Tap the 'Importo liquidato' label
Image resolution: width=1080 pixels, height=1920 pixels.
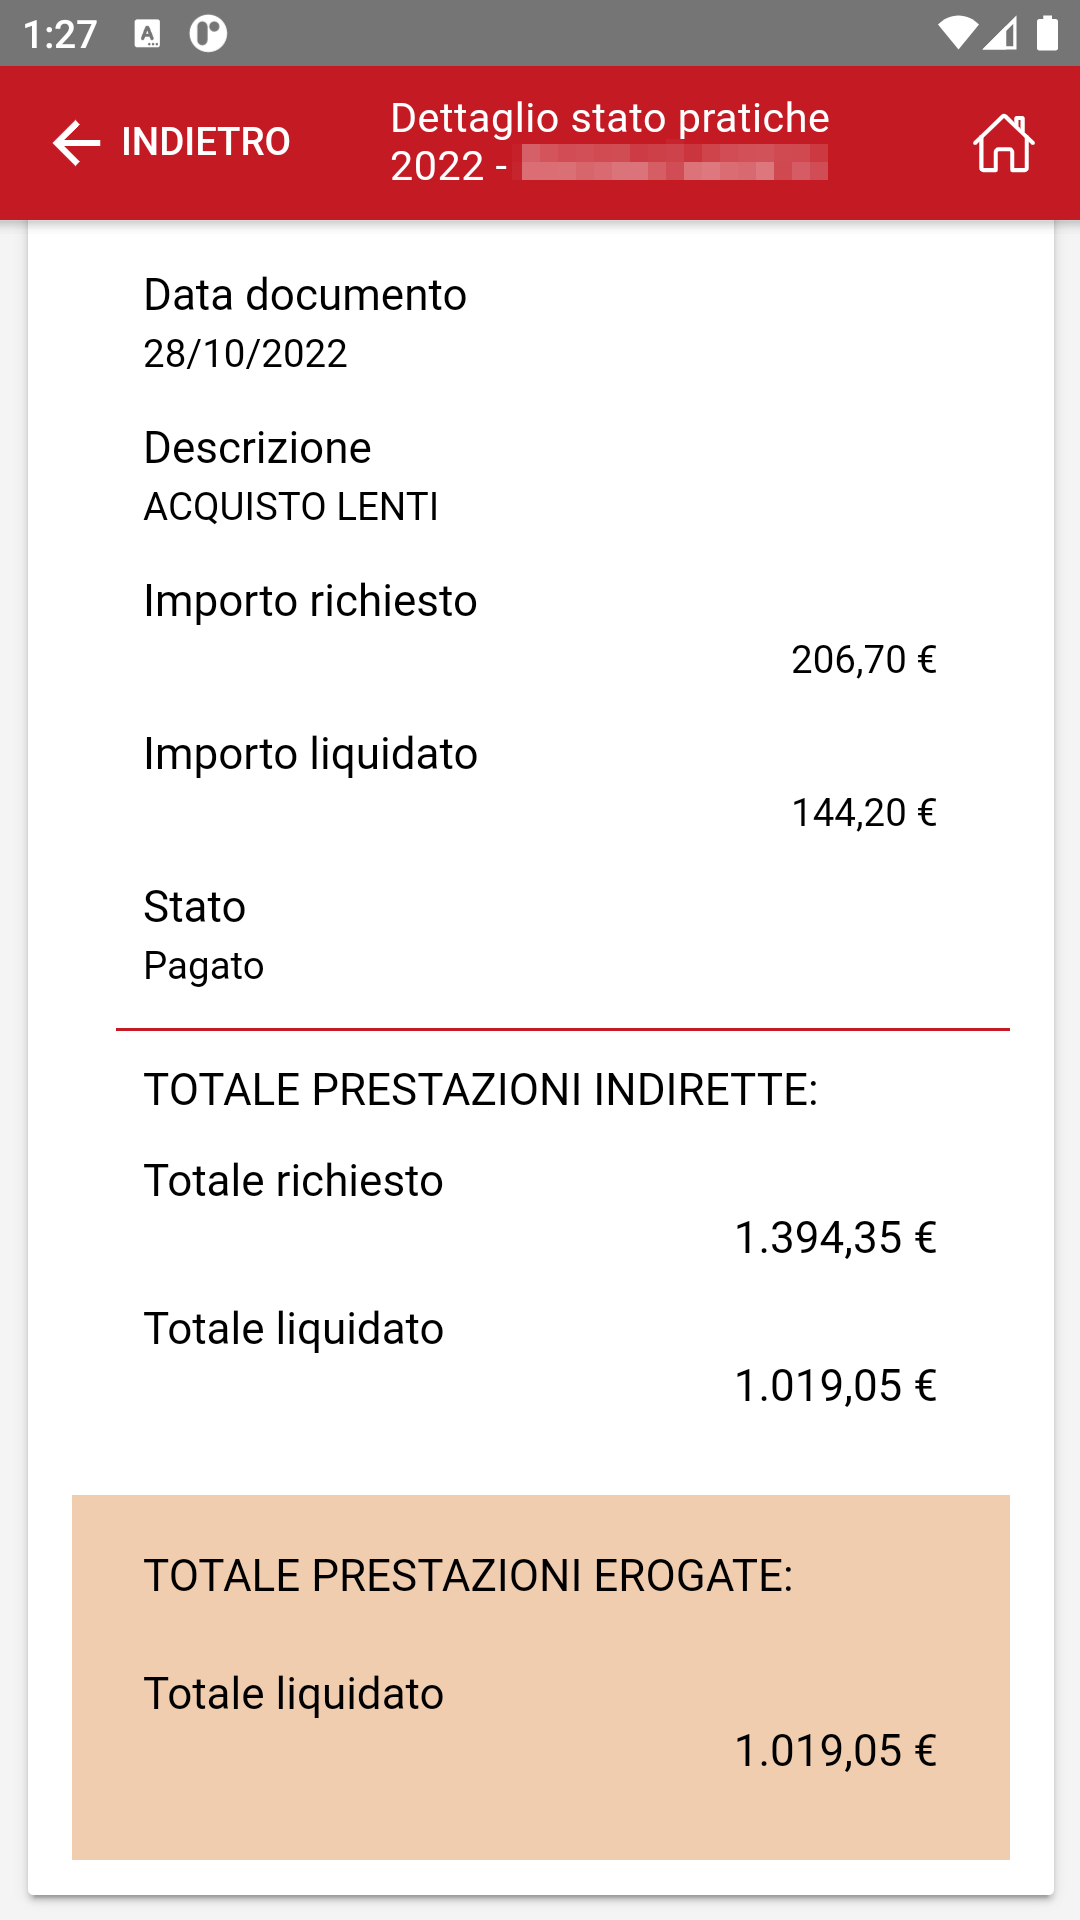click(x=310, y=754)
